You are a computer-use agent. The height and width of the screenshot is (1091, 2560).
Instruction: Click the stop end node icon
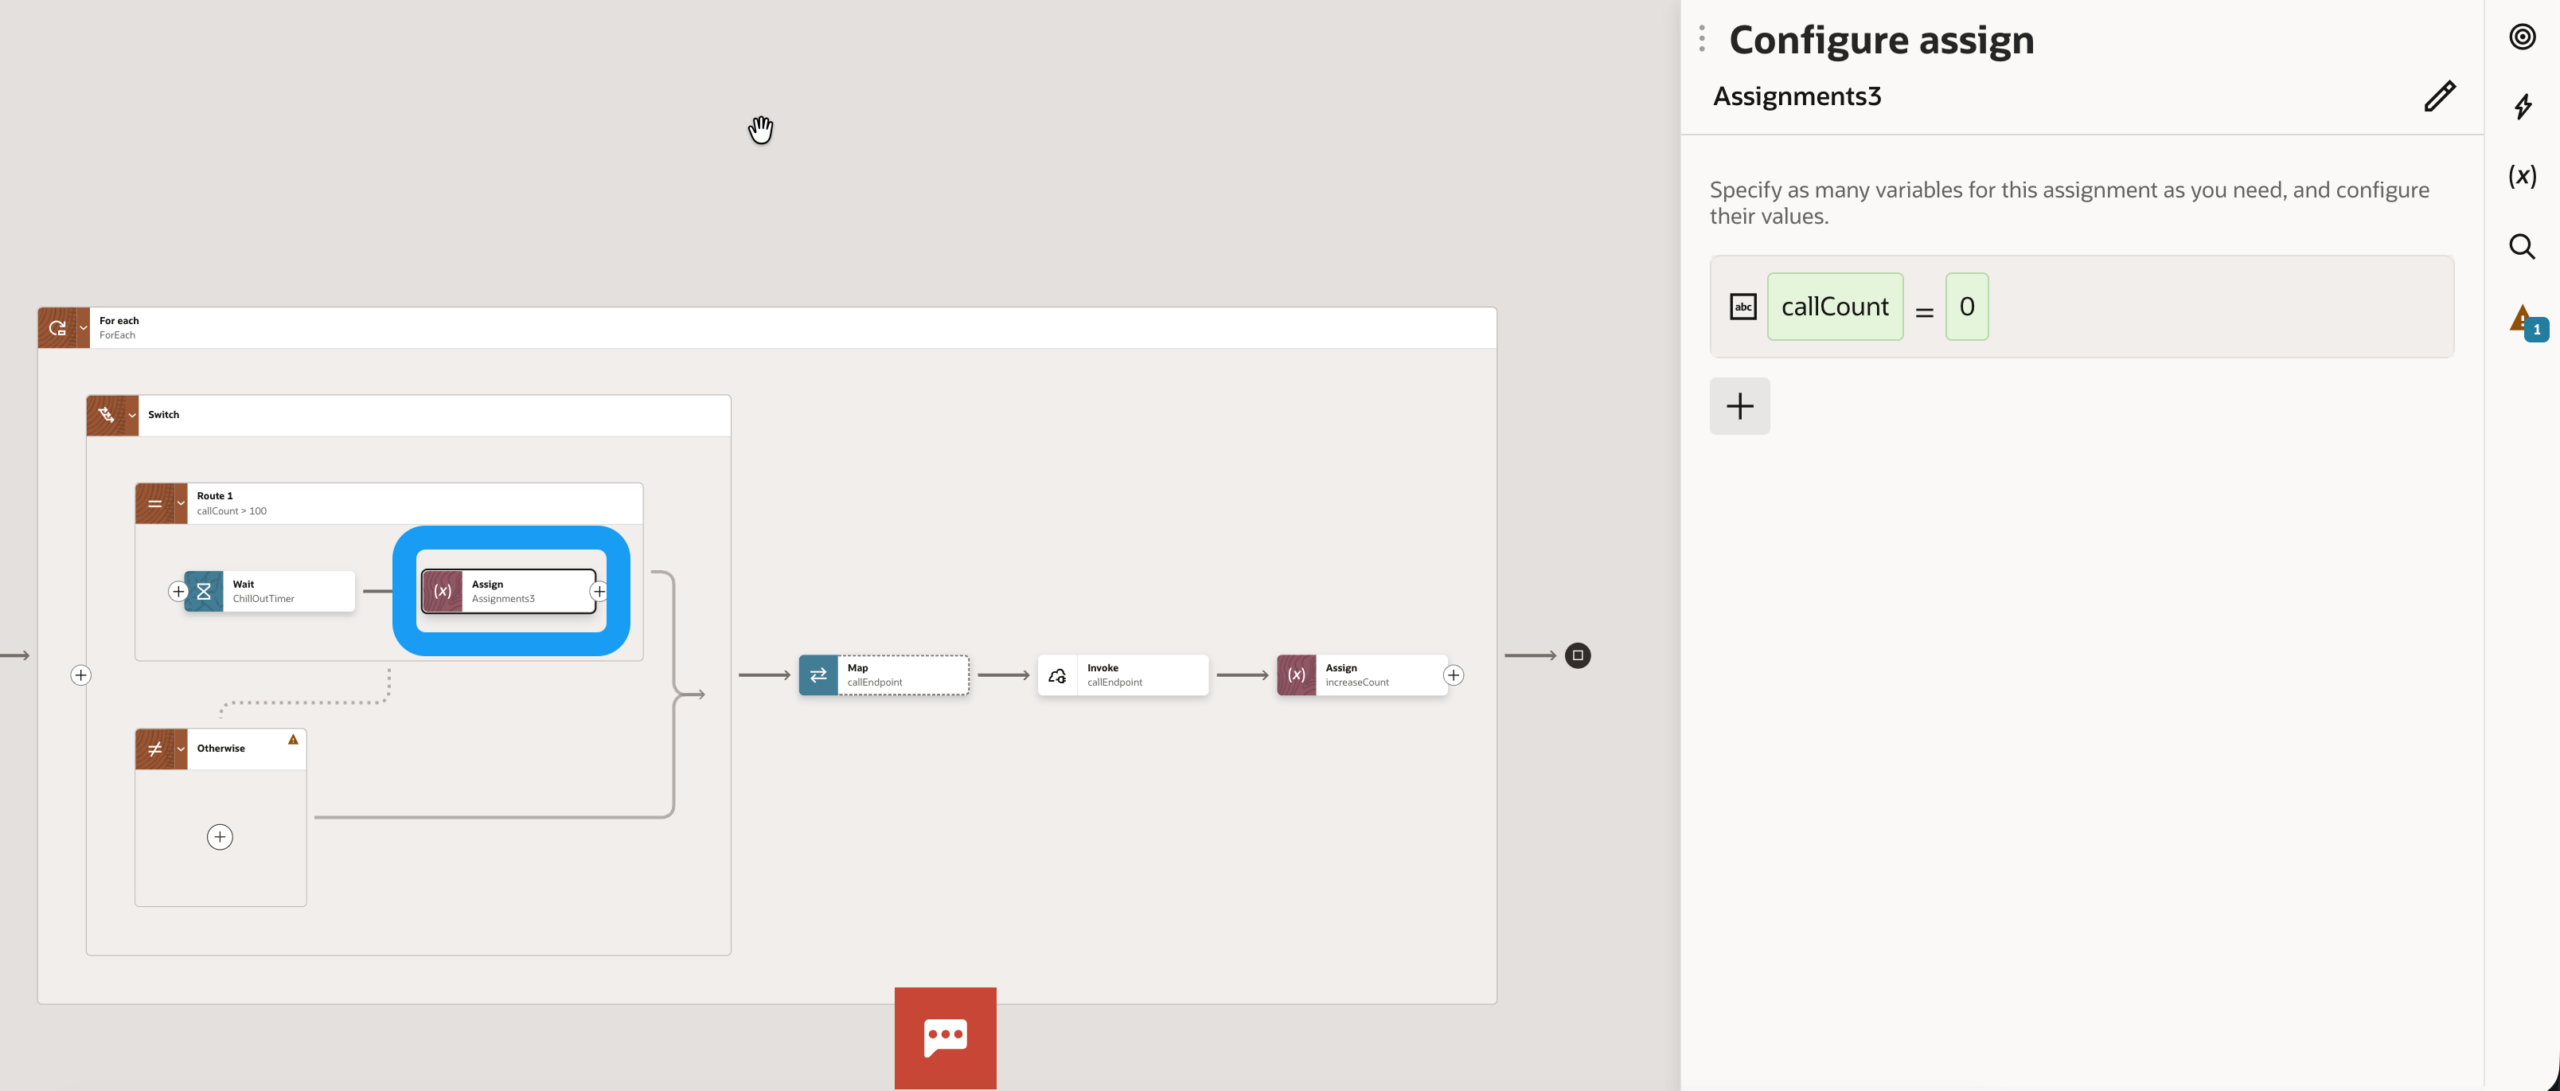1578,656
